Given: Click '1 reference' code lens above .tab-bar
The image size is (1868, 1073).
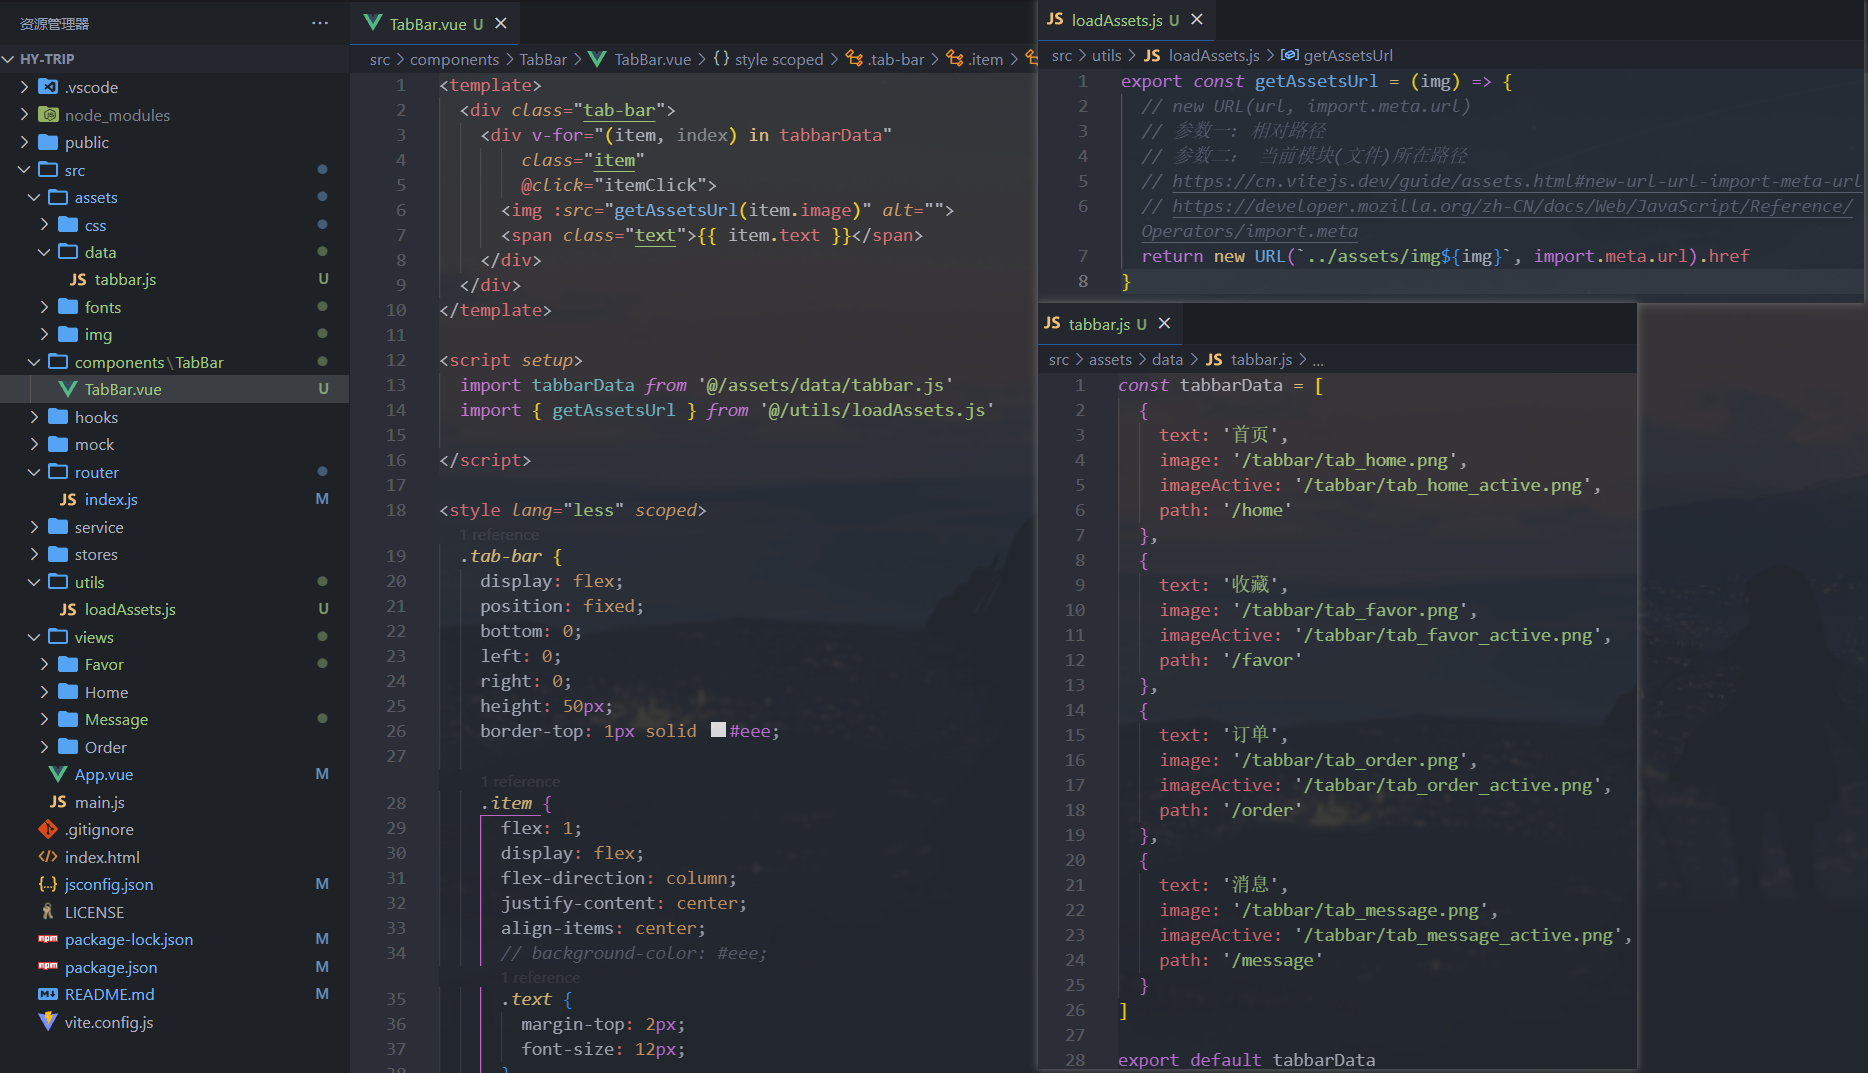Looking at the screenshot, I should point(498,535).
